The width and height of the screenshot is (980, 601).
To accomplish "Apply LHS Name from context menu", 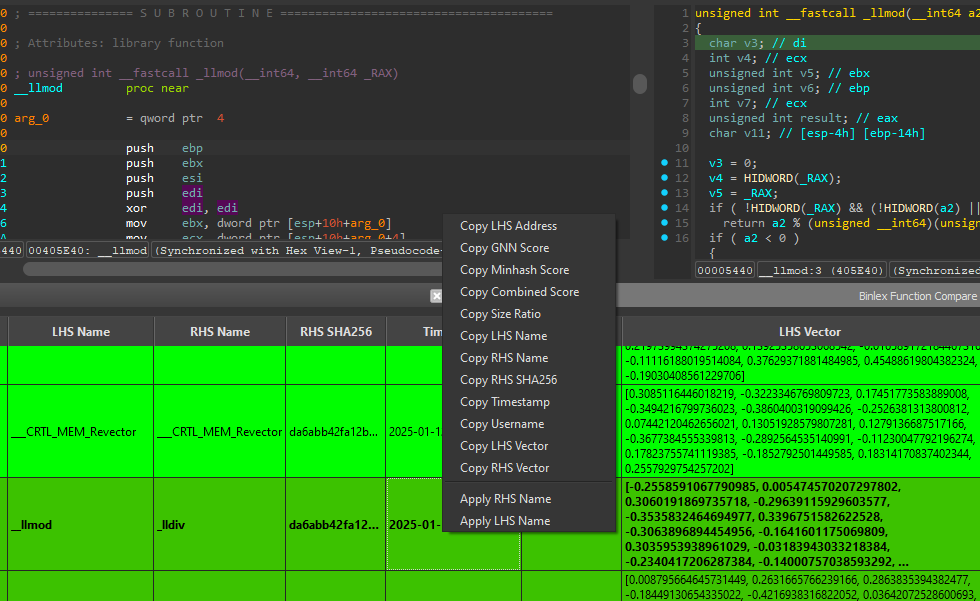I will point(504,521).
